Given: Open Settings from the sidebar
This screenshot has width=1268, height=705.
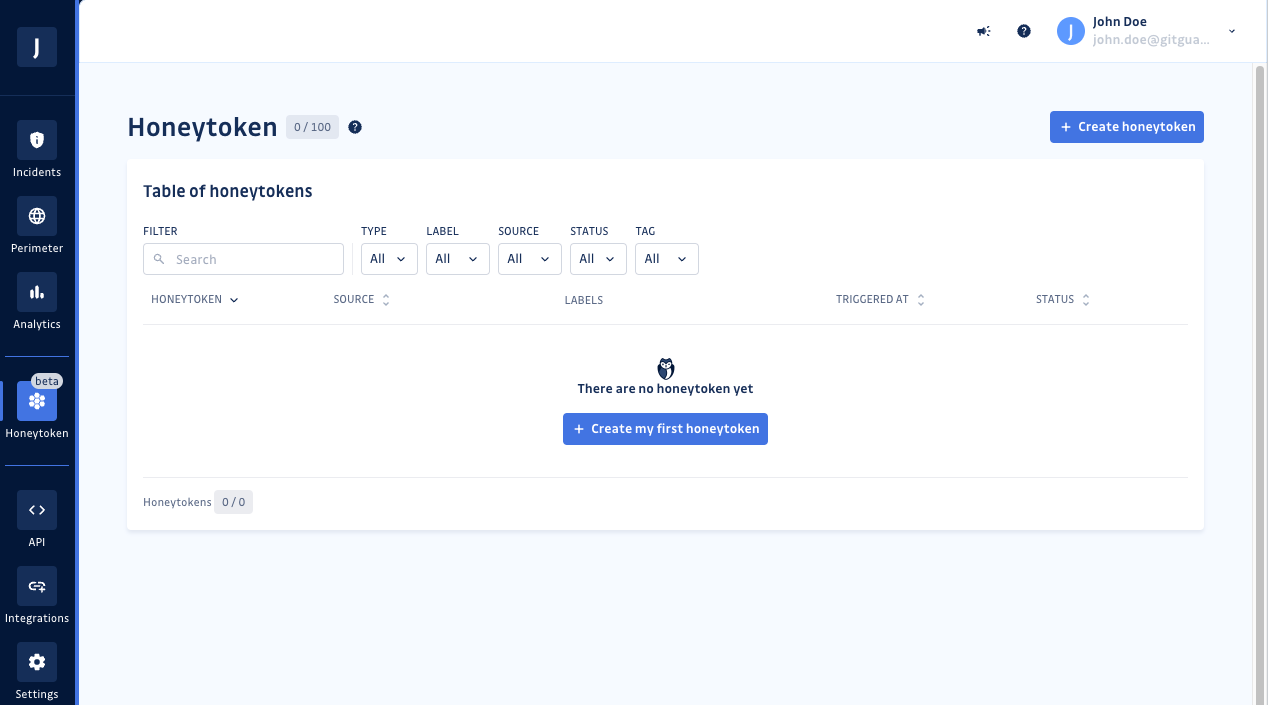Looking at the screenshot, I should click(x=36, y=670).
